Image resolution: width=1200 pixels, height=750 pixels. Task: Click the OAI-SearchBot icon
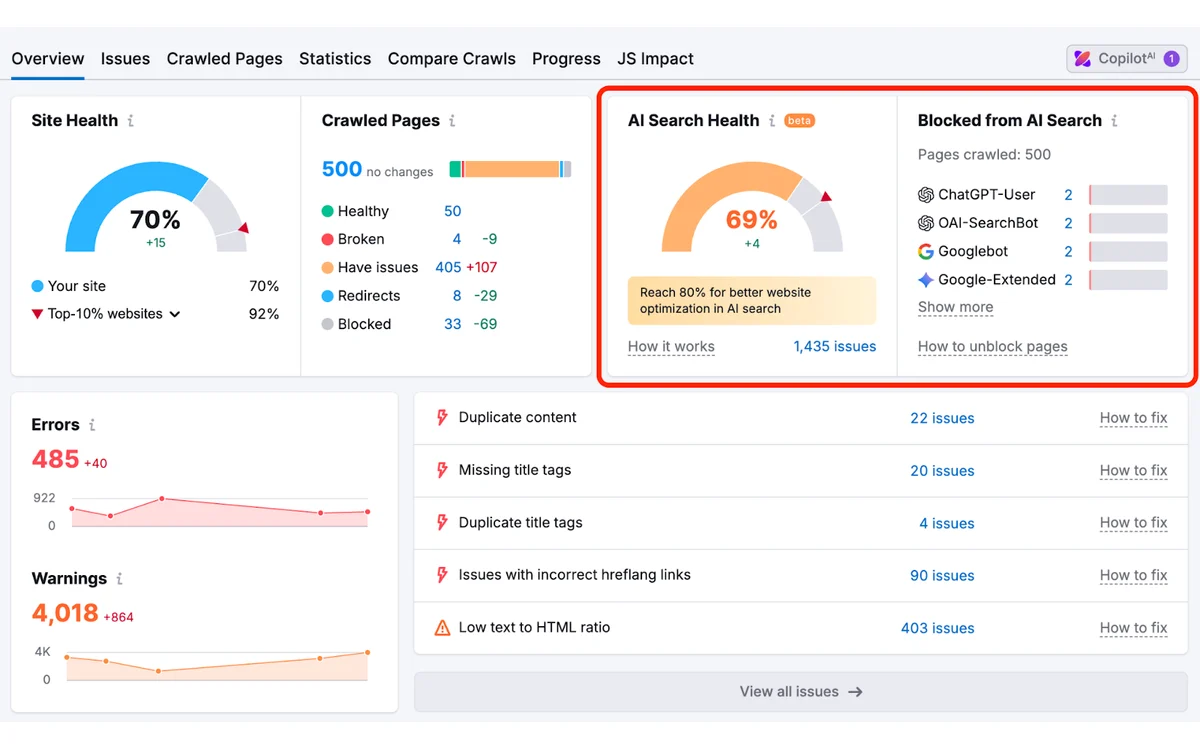(926, 223)
